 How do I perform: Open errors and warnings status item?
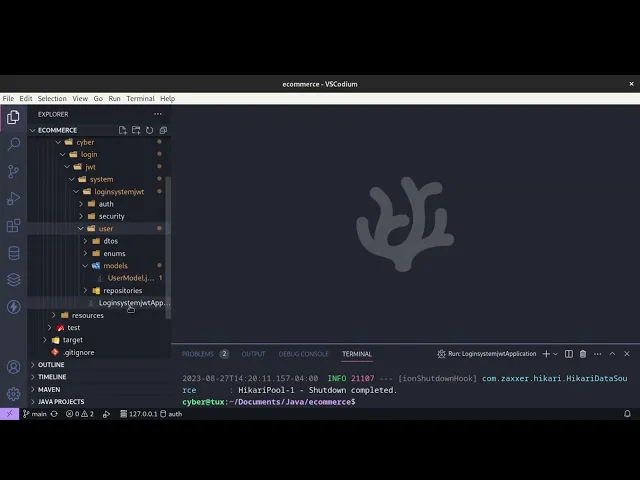80,414
